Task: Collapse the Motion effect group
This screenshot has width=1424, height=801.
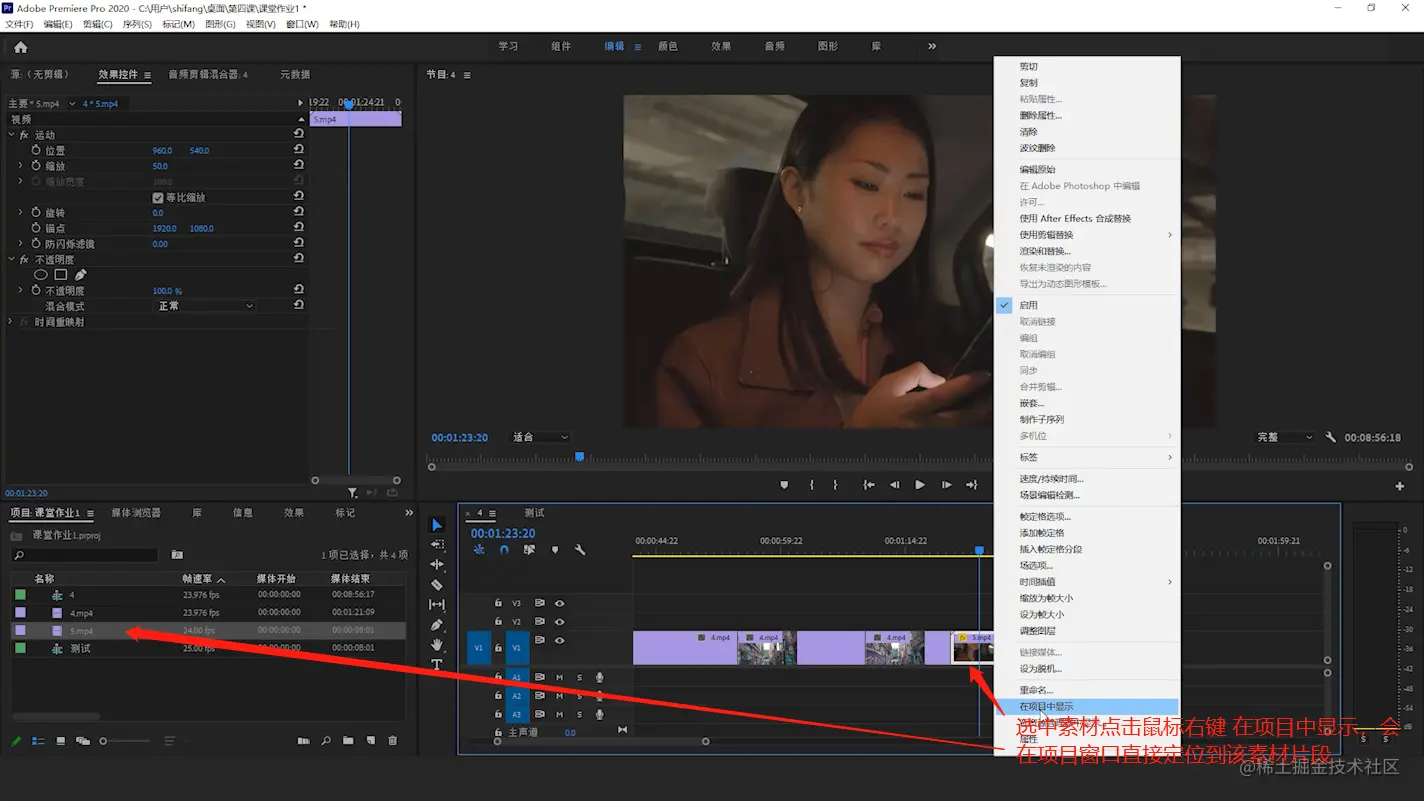Action: point(12,135)
